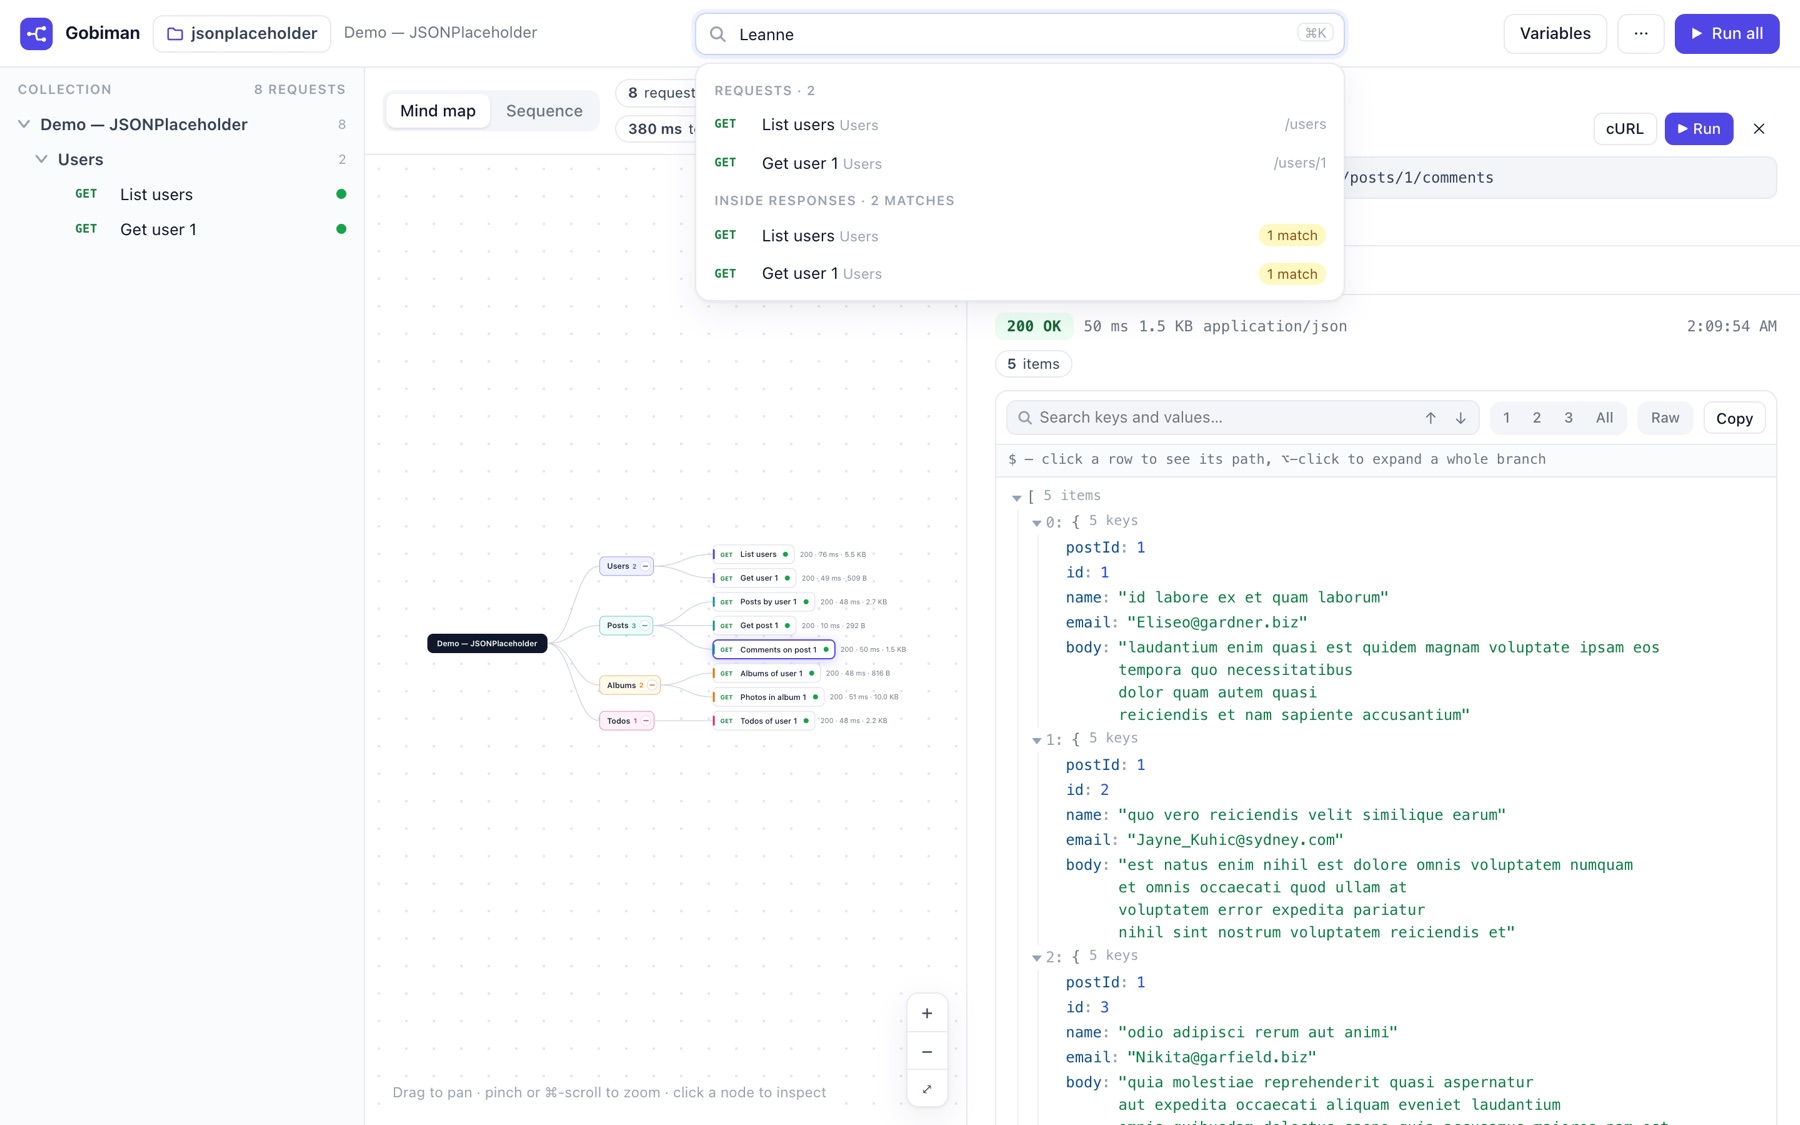Close the request detail panel with X
This screenshot has height=1125, width=1800.
(x=1759, y=129)
